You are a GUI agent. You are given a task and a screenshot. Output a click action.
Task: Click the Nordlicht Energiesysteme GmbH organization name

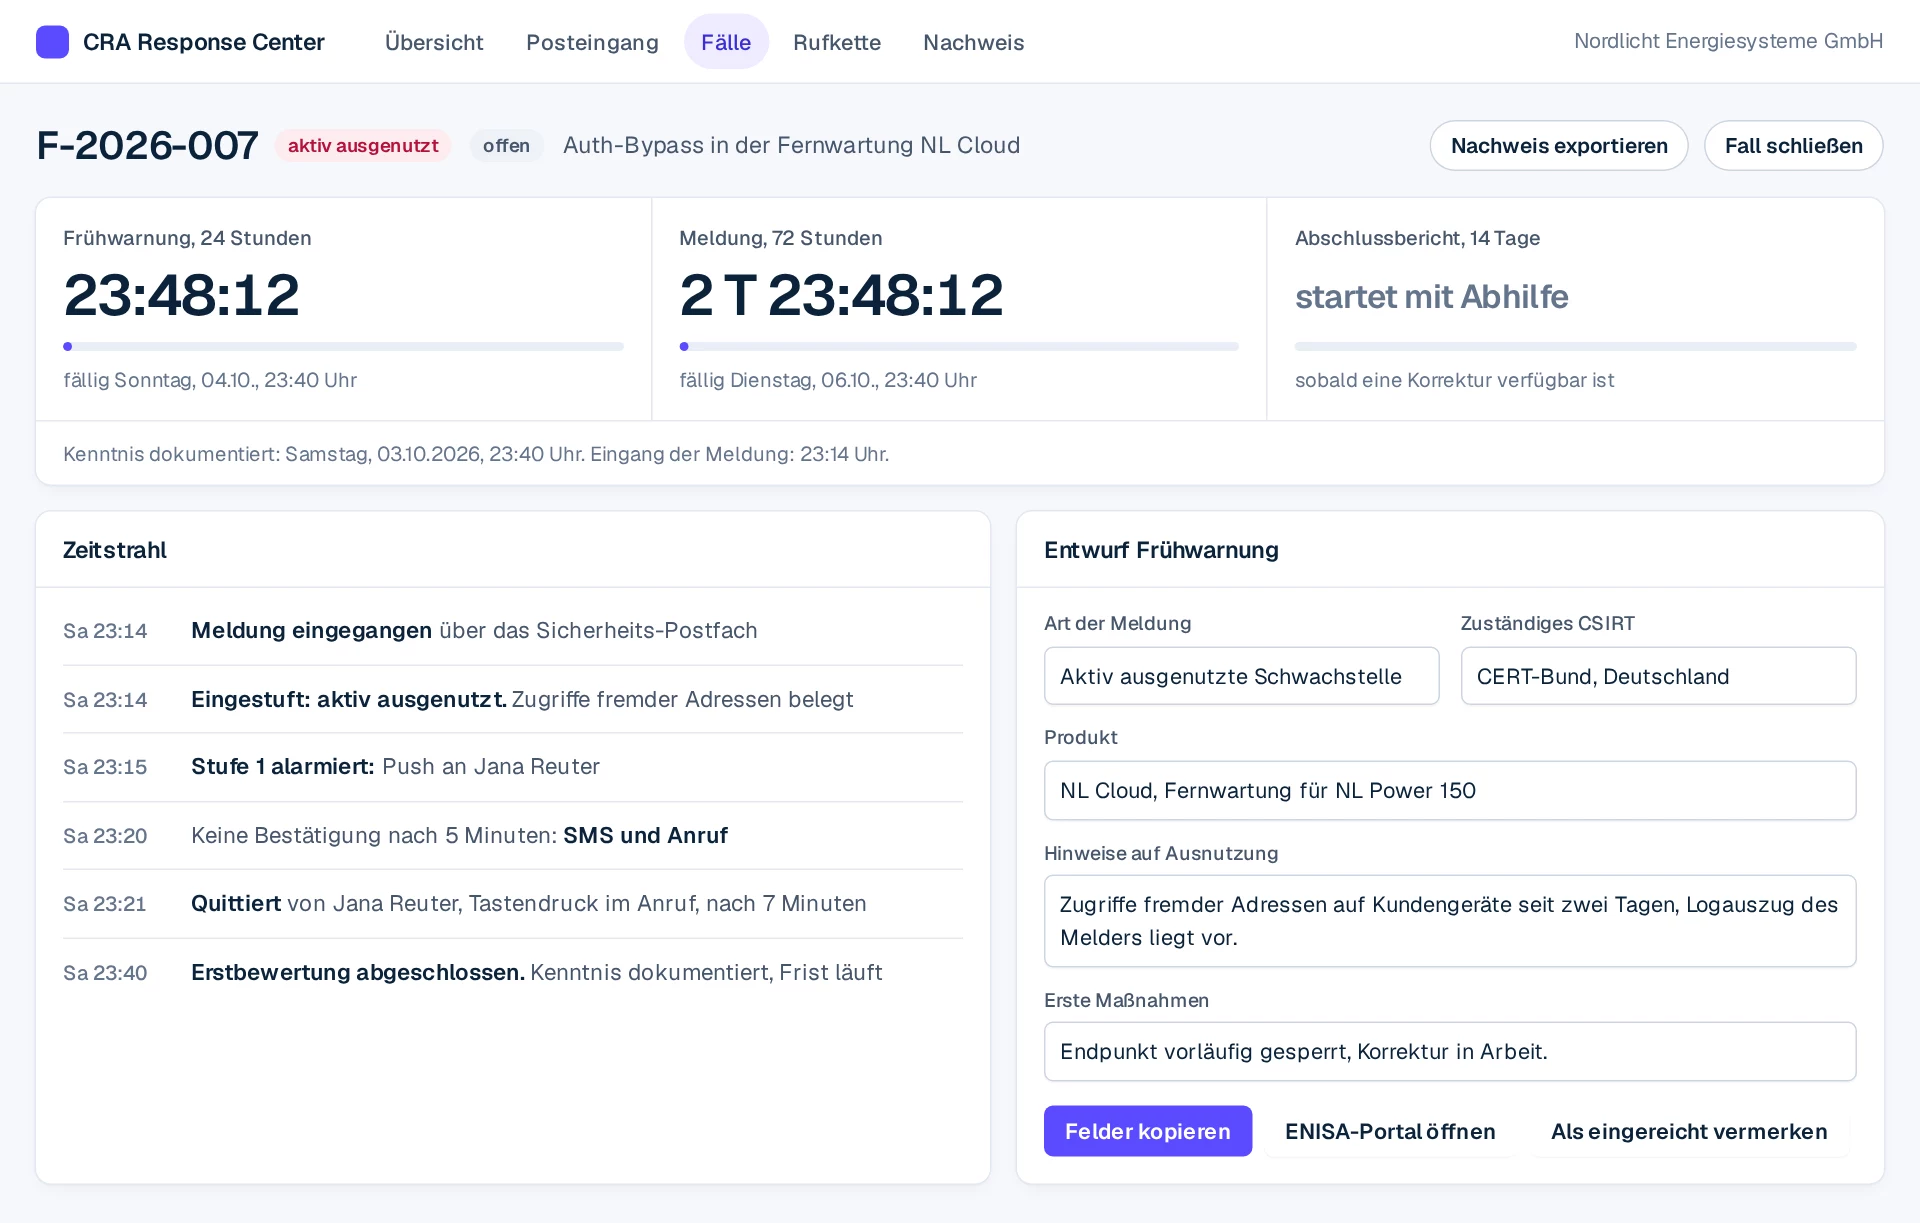pyautogui.click(x=1728, y=41)
